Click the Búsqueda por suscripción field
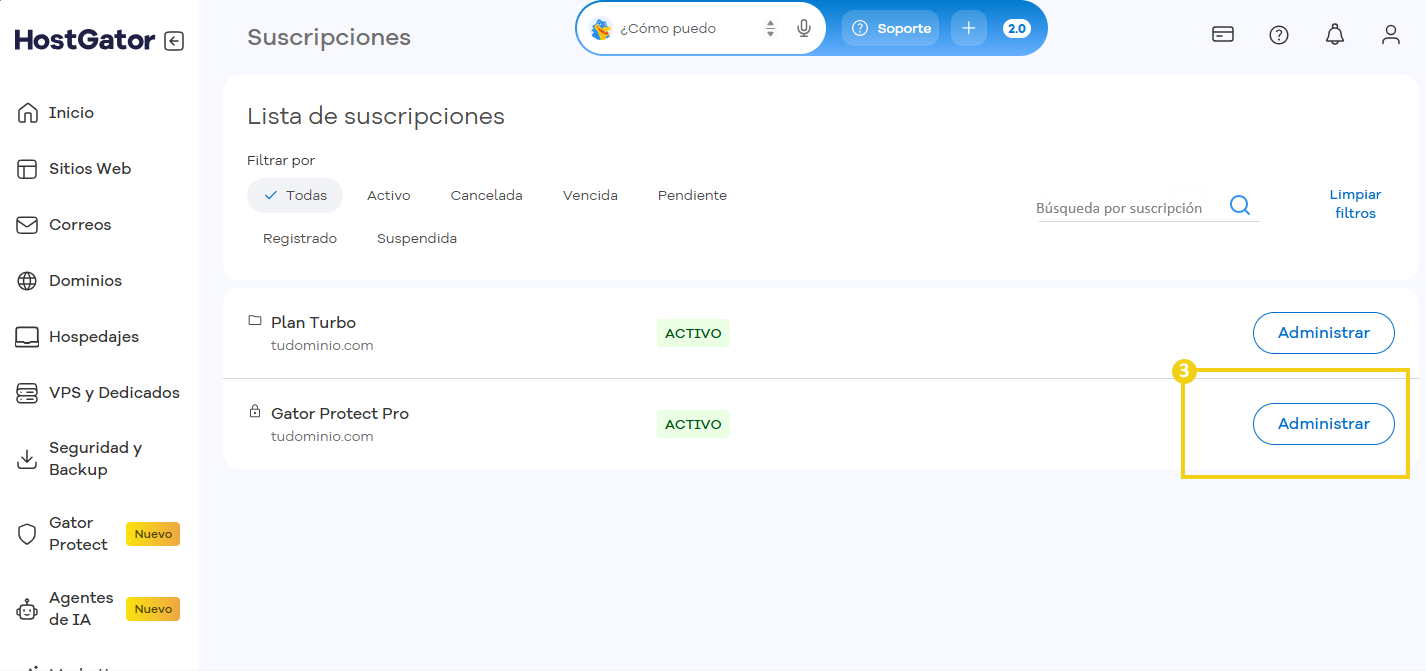Screen dimensions: 1426x671 (x=1128, y=208)
